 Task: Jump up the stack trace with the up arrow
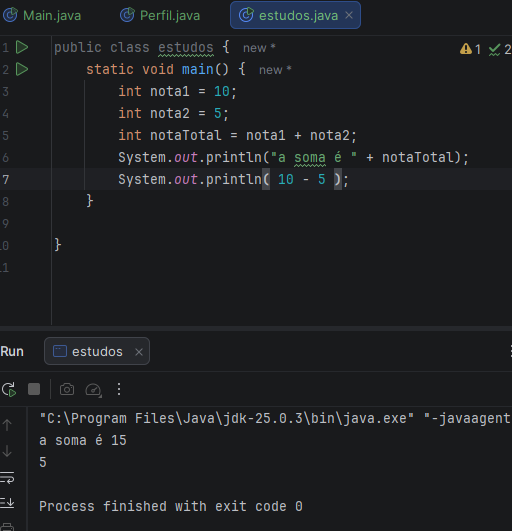[7, 425]
